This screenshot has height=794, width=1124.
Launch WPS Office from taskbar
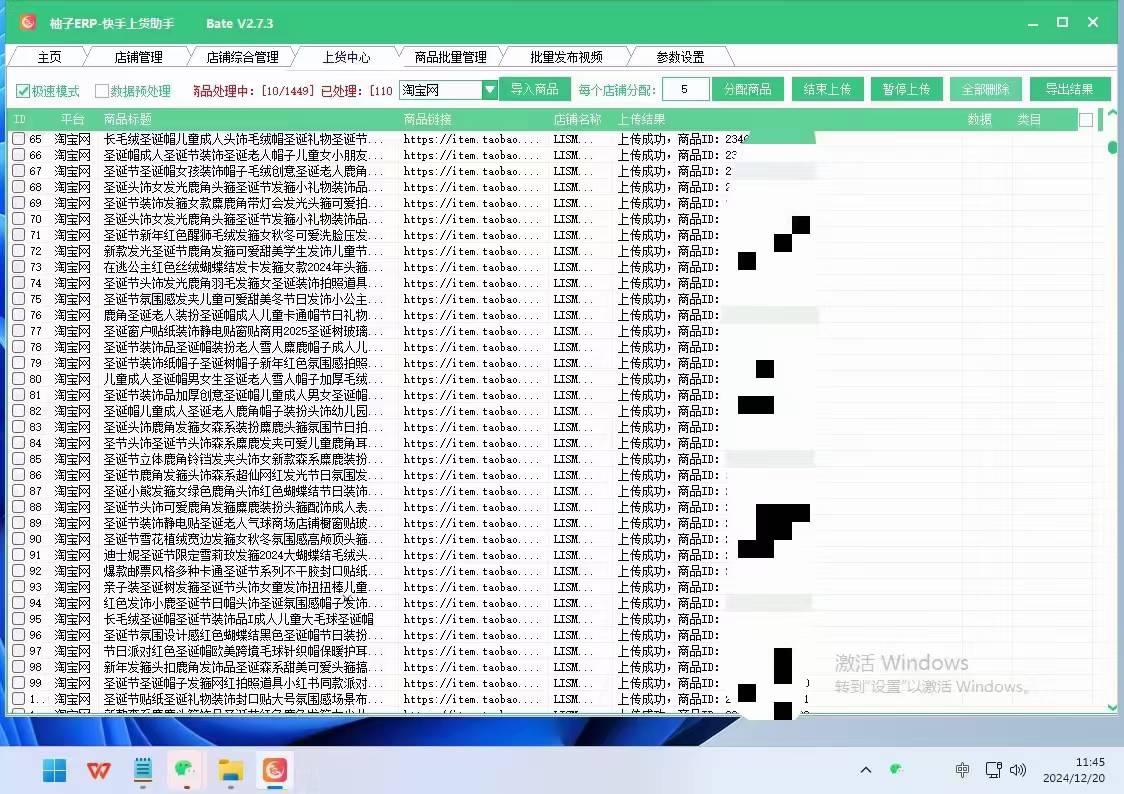point(99,770)
